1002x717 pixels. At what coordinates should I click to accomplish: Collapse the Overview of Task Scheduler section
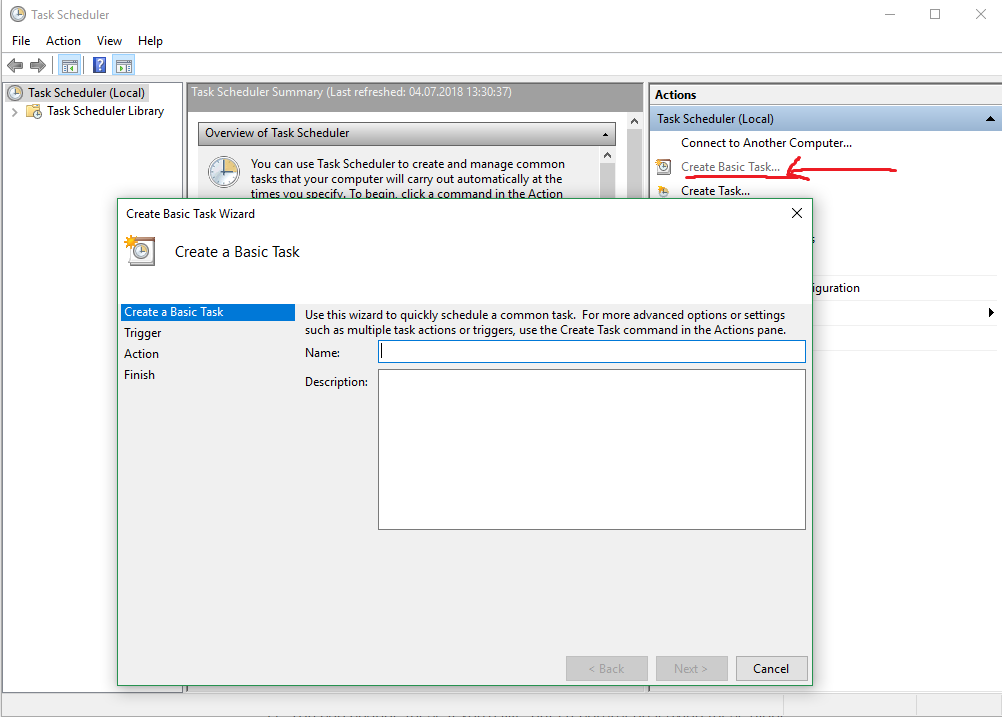point(605,134)
